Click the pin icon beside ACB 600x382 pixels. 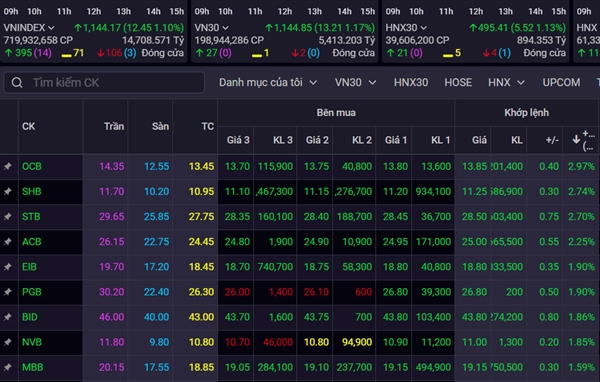tap(8, 242)
